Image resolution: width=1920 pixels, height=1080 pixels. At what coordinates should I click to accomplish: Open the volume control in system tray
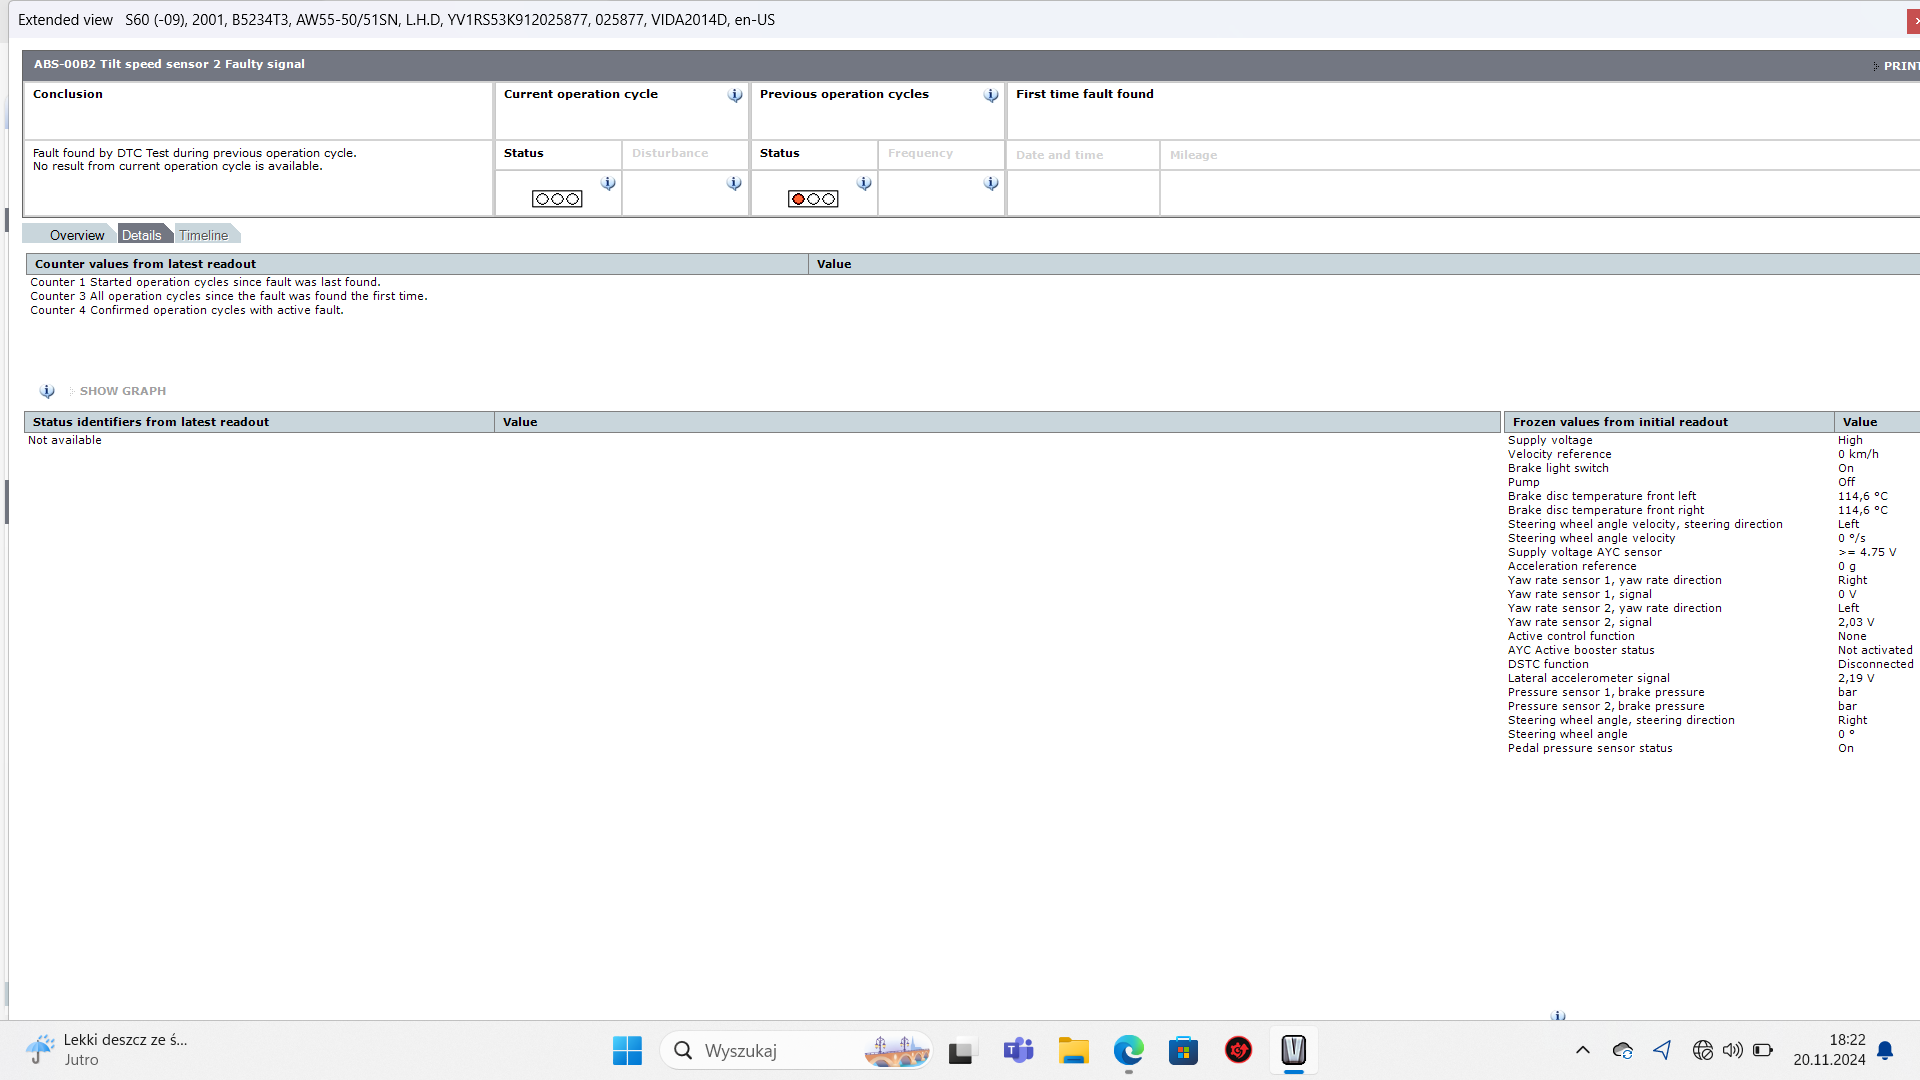tap(1732, 1050)
